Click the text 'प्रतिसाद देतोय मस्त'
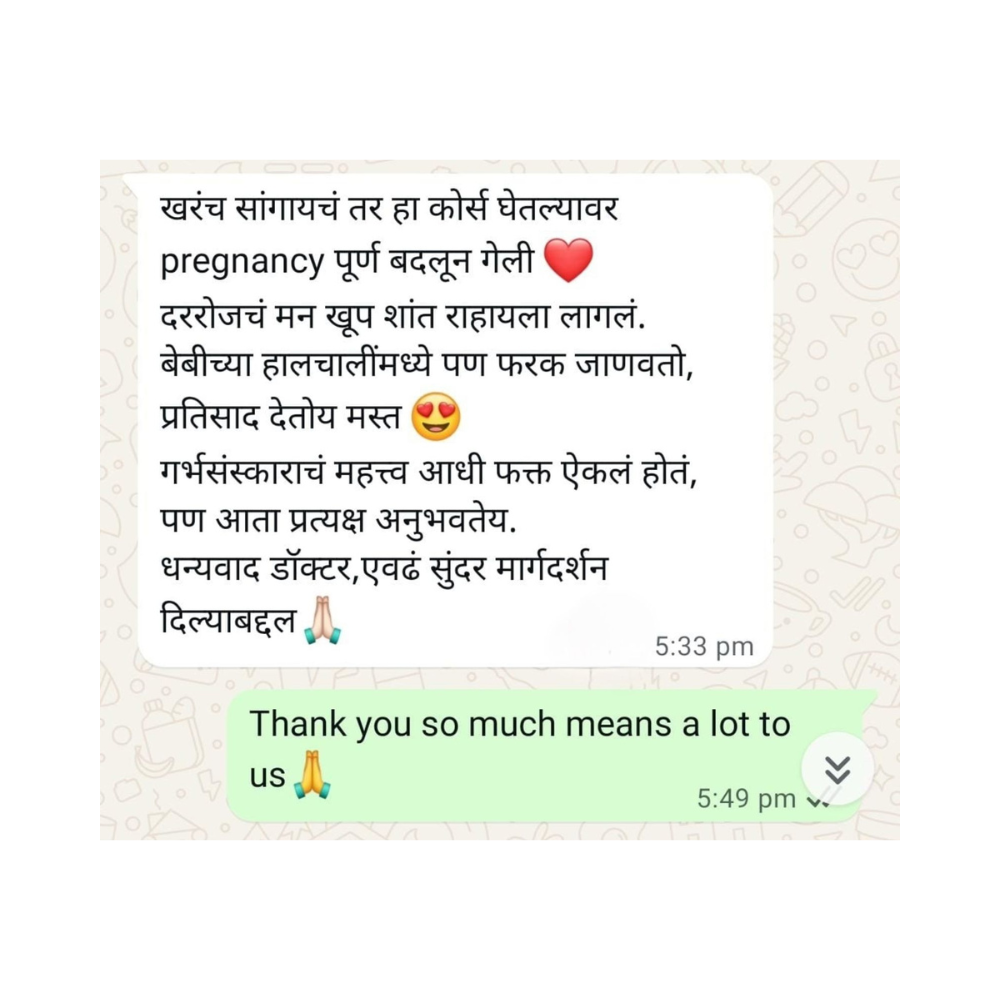1000x1000 pixels. [x=280, y=417]
